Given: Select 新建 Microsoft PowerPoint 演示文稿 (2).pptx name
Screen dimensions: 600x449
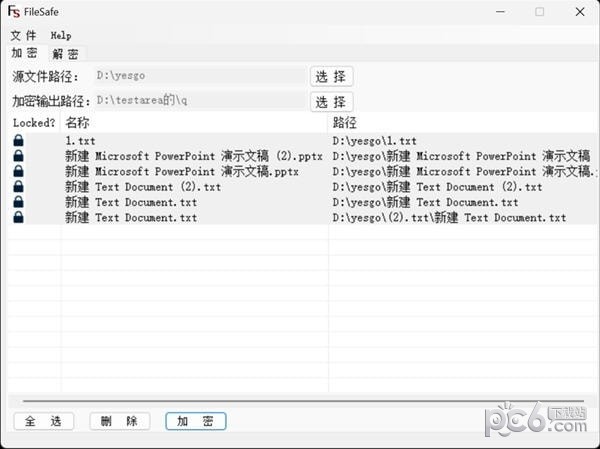Looking at the screenshot, I should pos(194,156).
